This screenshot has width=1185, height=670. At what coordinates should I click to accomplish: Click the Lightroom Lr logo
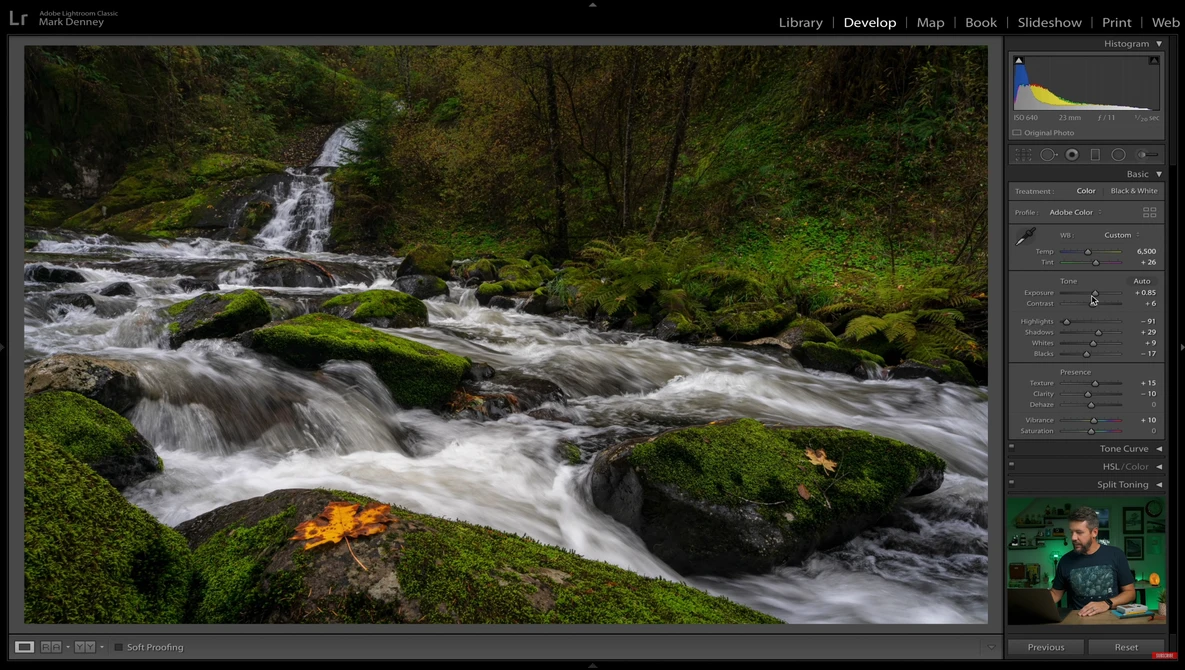pyautogui.click(x=18, y=18)
